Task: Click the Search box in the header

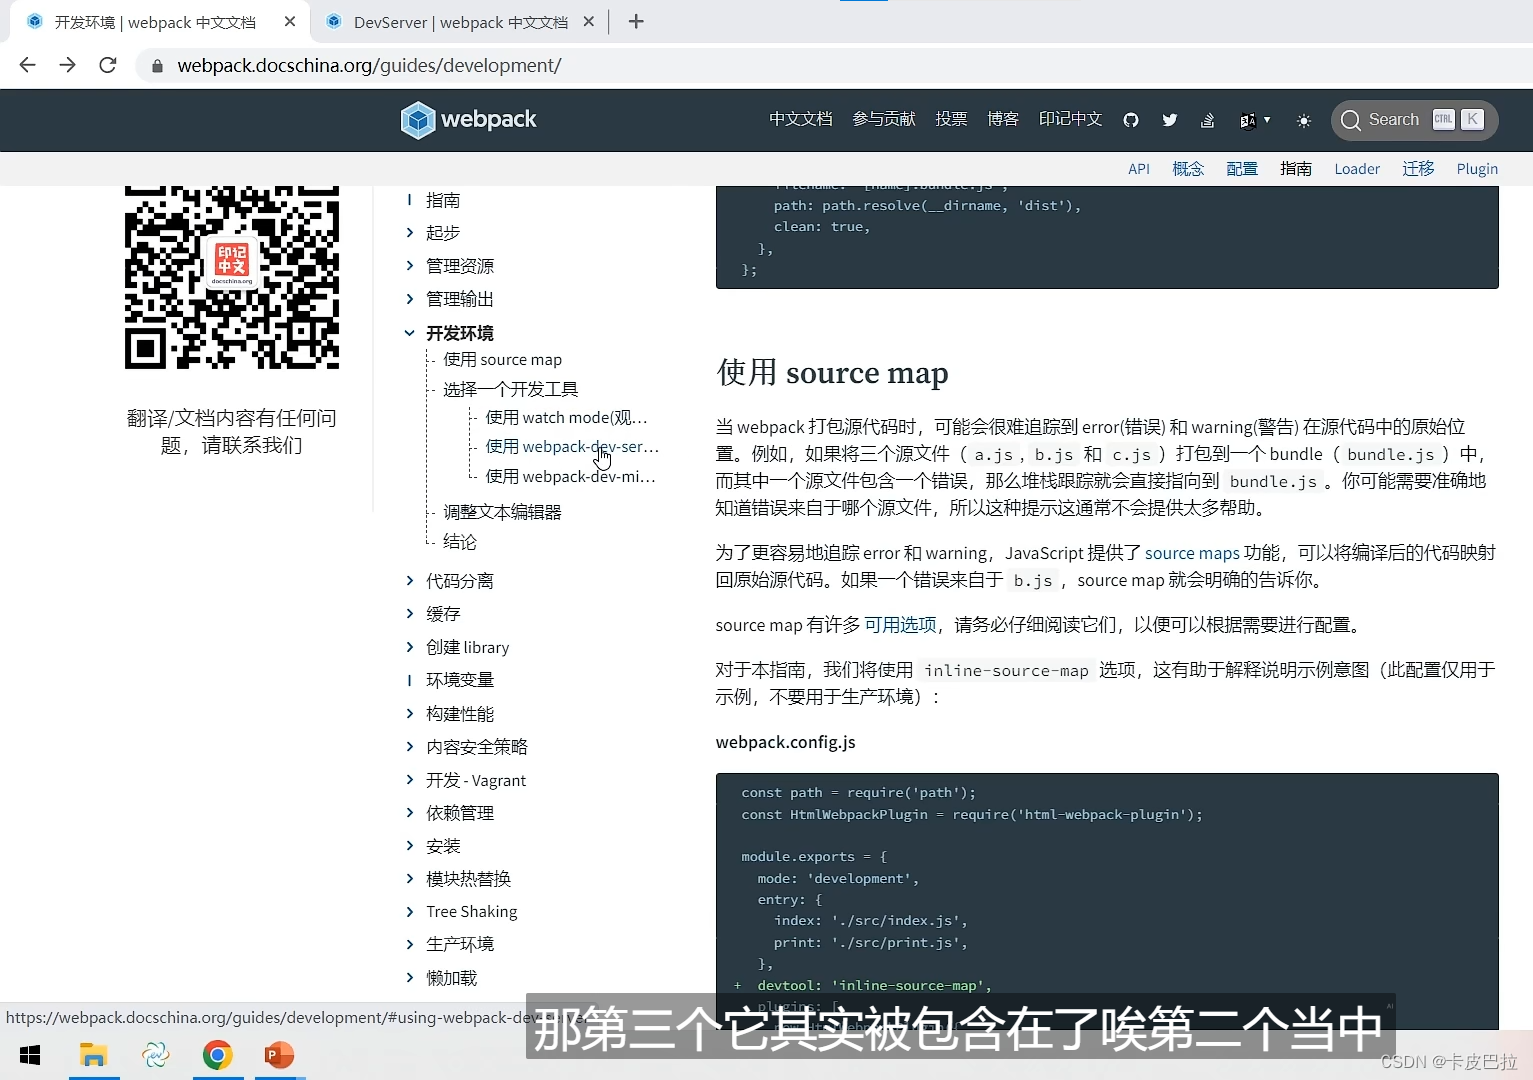Action: coord(1414,120)
